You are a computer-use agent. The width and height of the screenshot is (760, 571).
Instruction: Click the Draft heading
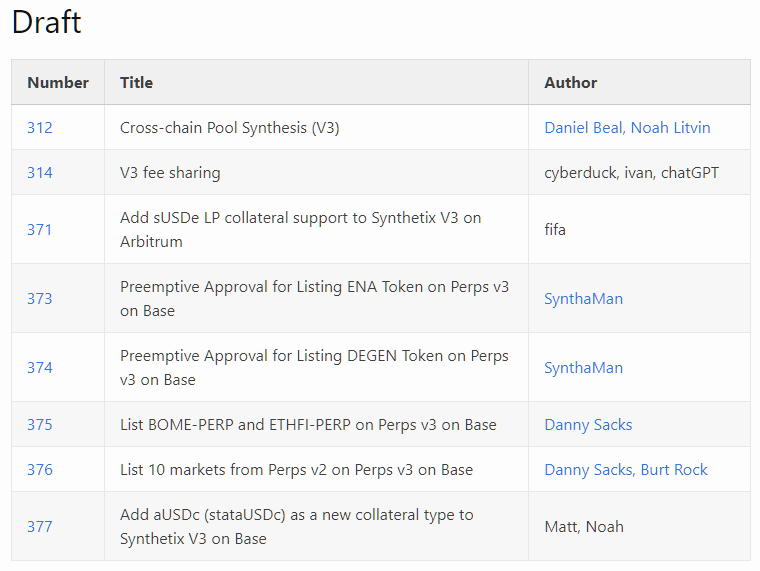pos(47,22)
